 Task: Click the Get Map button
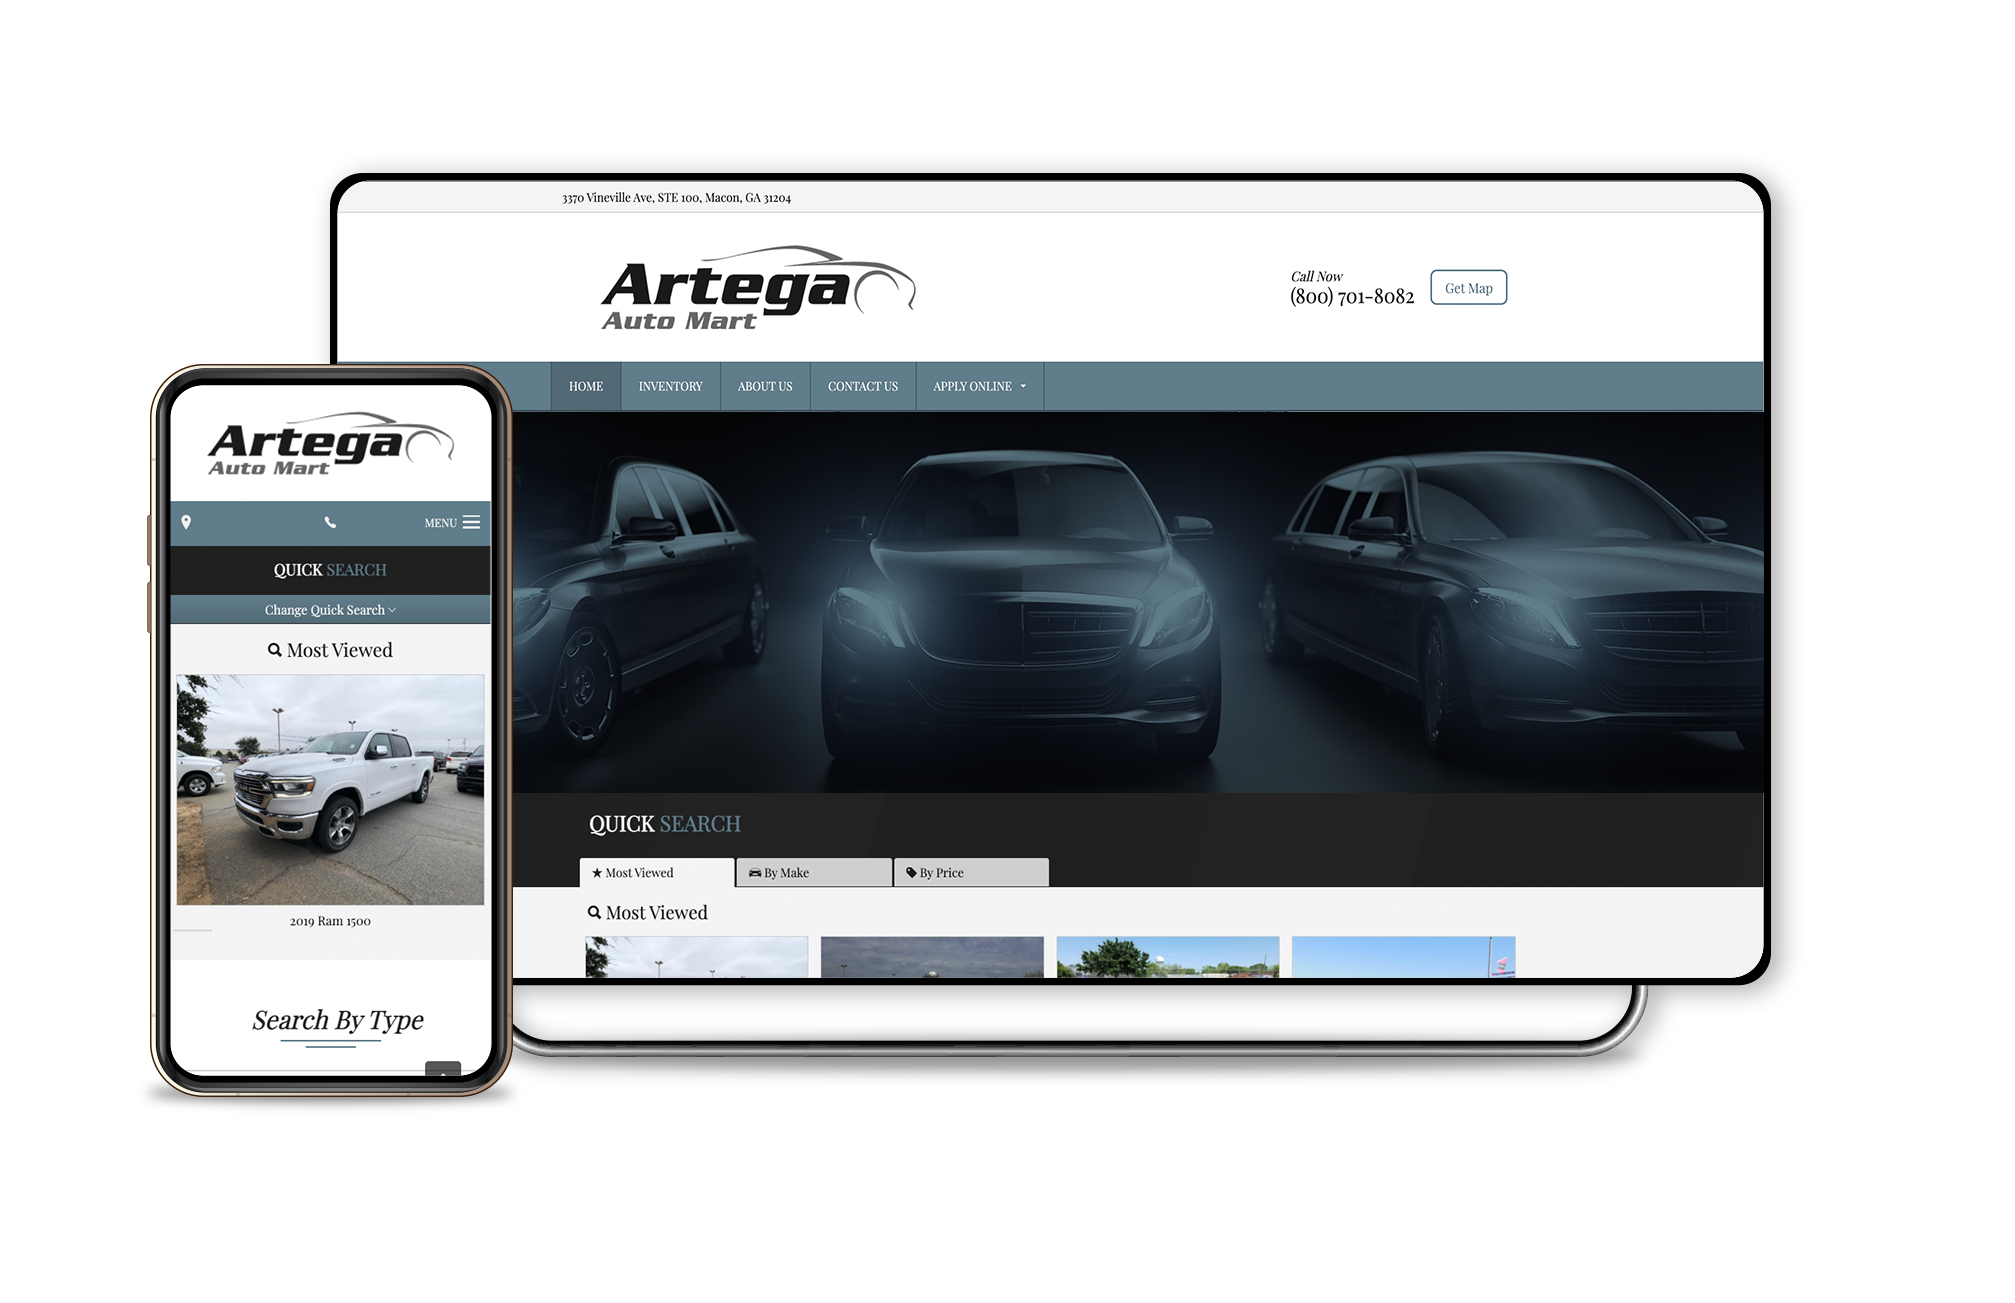[1468, 288]
